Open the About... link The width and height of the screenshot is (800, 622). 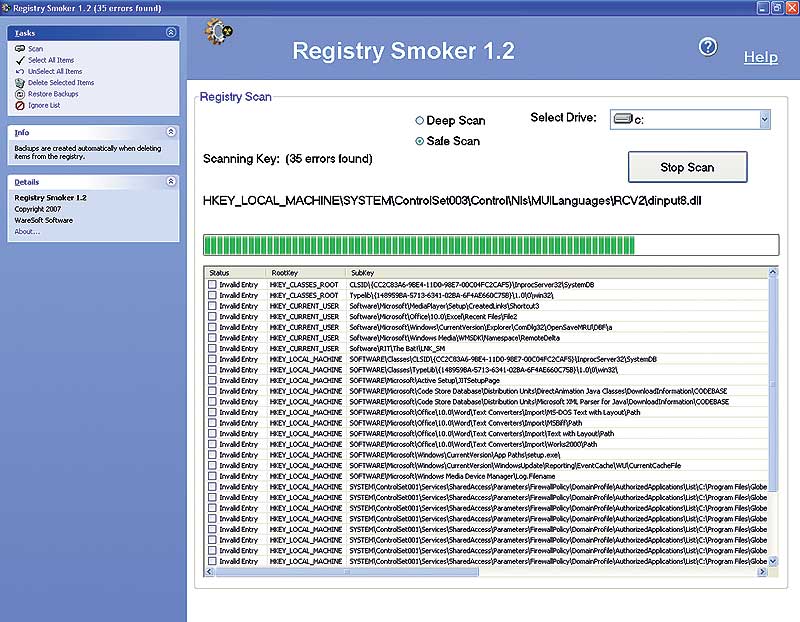(x=27, y=232)
